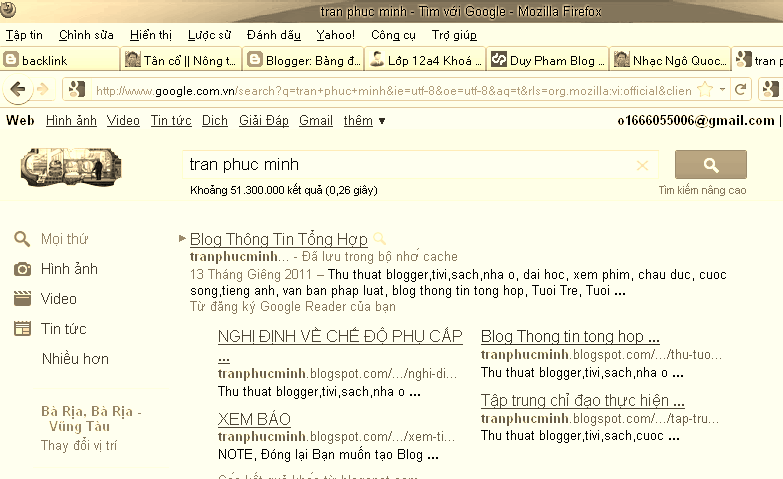Open 'Blog Thong tin tong hop ...' sitelink
The image size is (783, 479).
[x=570, y=336]
